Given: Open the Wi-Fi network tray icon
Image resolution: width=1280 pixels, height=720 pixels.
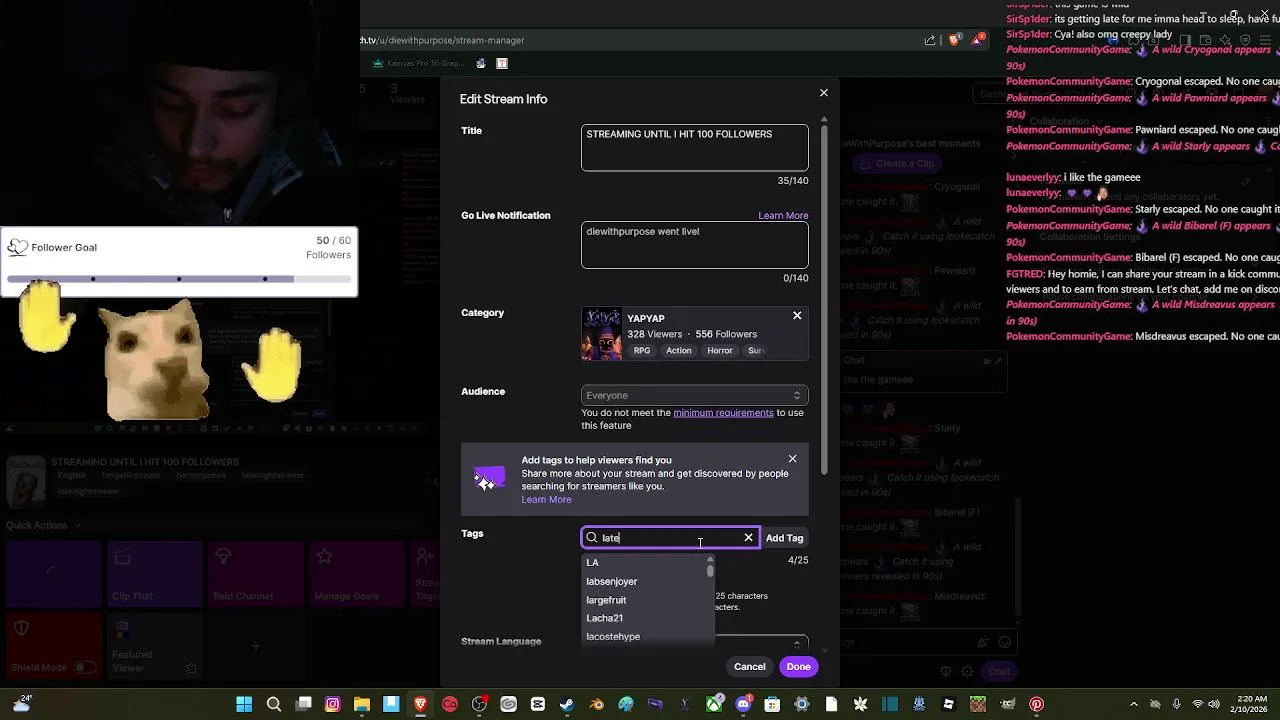Looking at the screenshot, I should click(x=1198, y=704).
